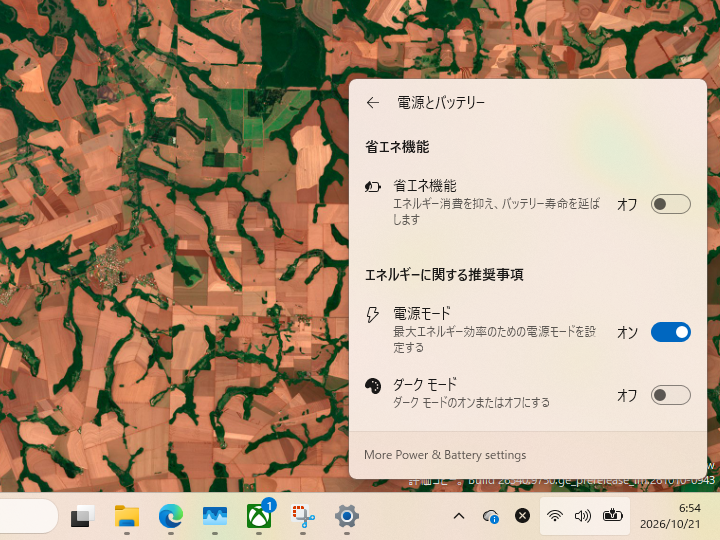Click the taskbar search box
The image size is (720, 540).
(x=28, y=516)
